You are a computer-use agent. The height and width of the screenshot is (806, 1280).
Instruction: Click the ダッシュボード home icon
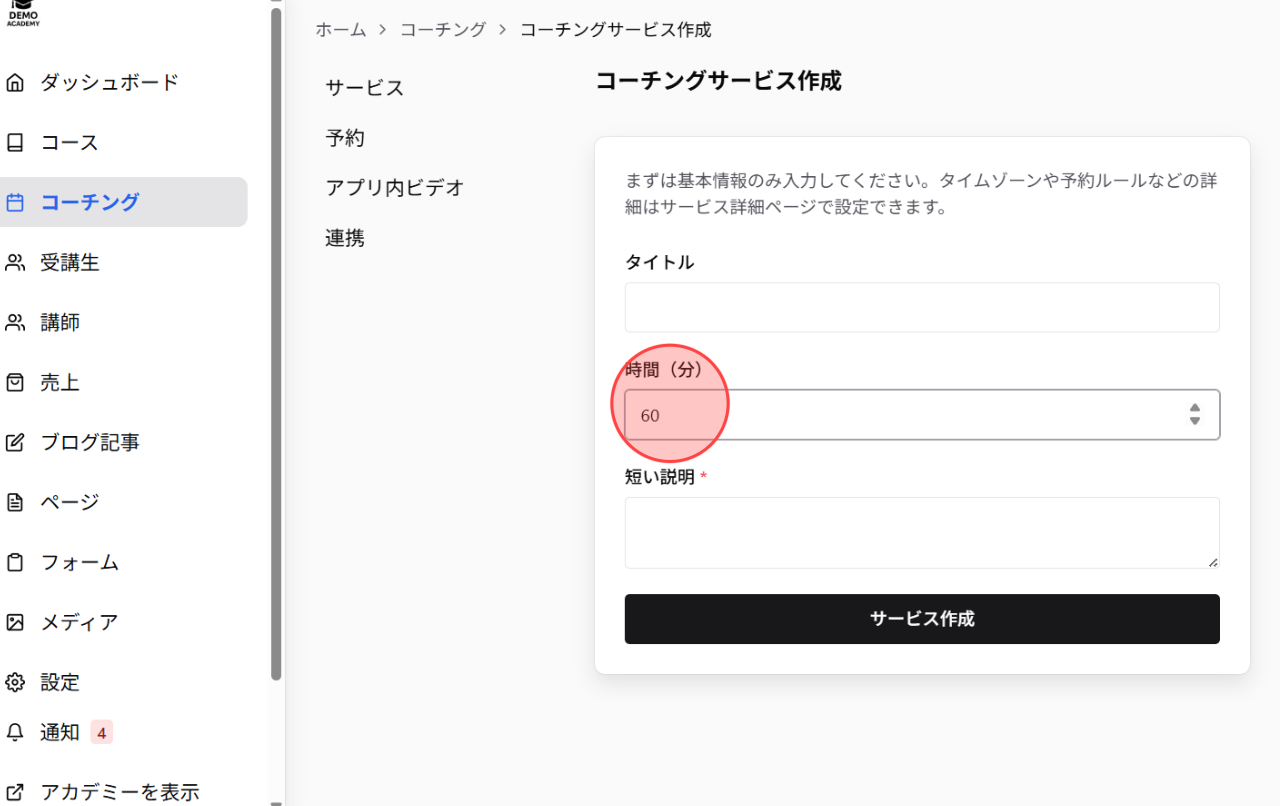tap(15, 83)
